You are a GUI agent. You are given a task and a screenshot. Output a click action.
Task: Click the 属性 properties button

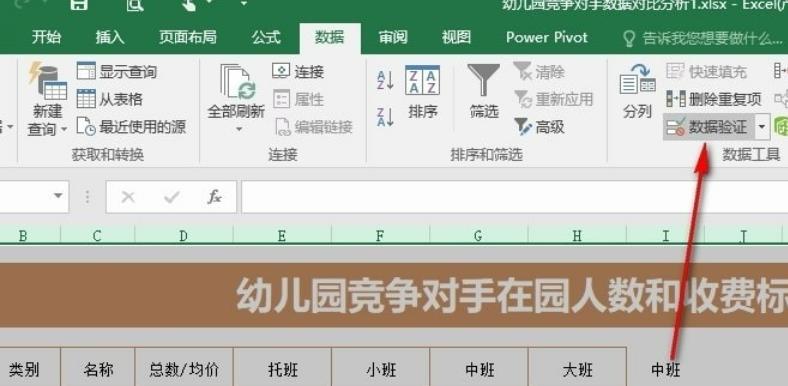(x=298, y=99)
